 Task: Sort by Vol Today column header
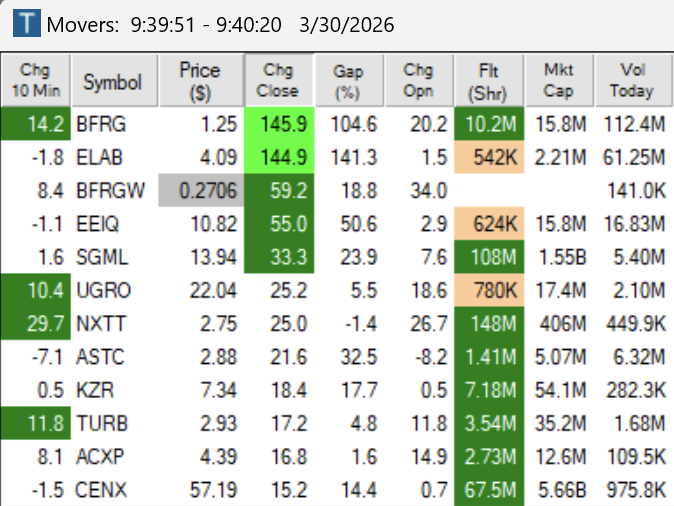click(x=633, y=80)
